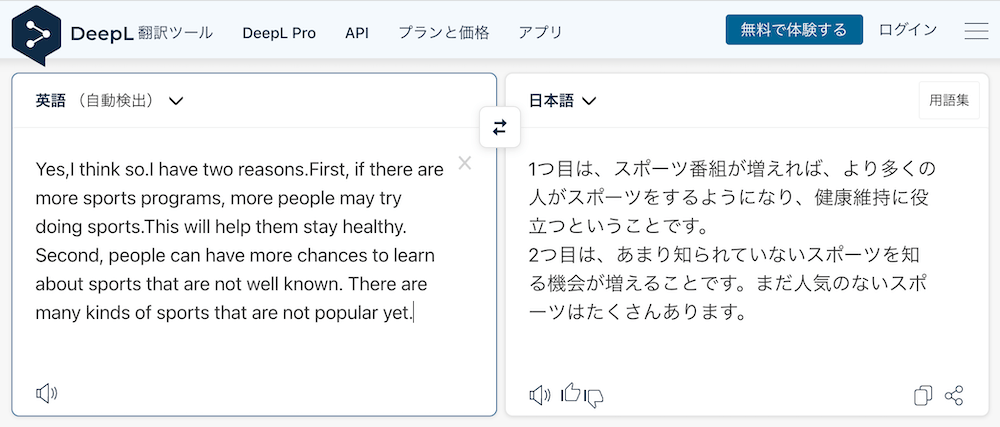Screen dimensions: 1000x427
Task: Click the DeepL hexagon logo icon
Action: [x=37, y=32]
